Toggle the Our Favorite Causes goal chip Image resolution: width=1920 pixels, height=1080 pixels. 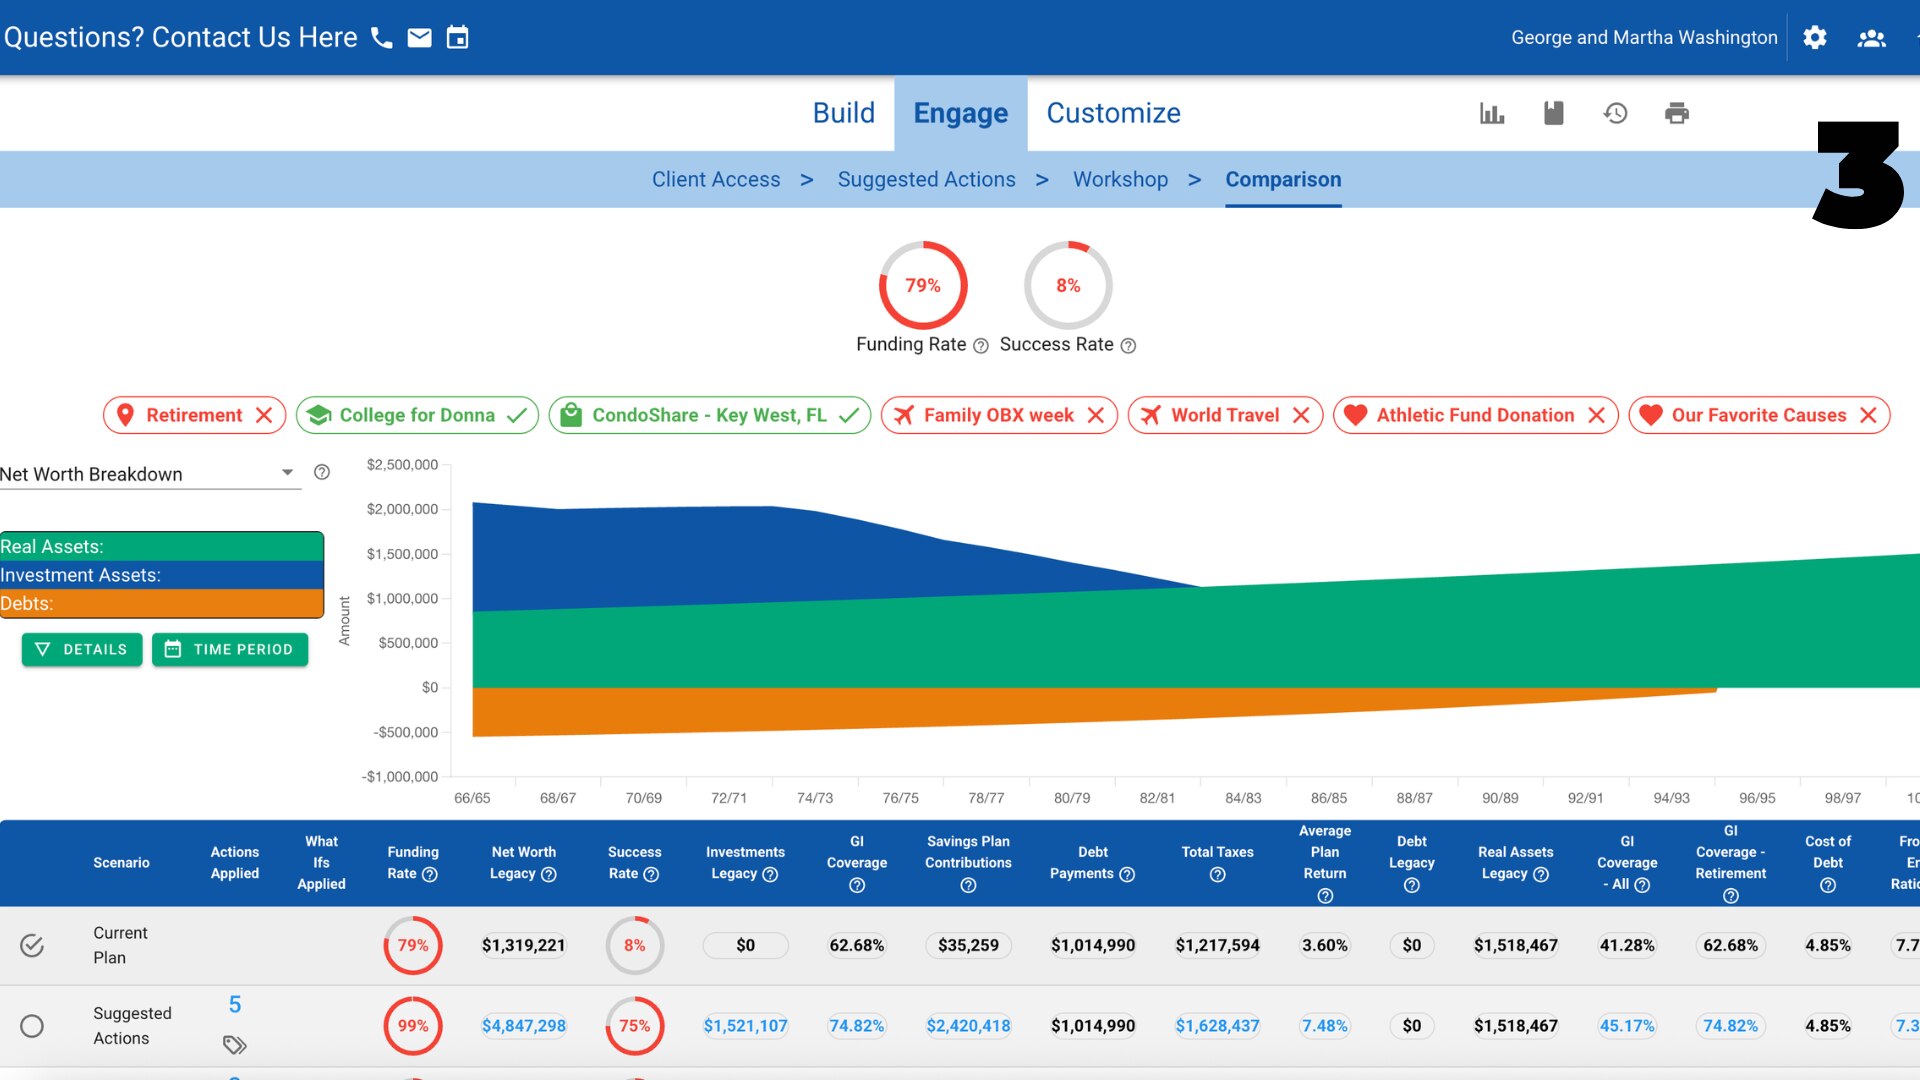click(1759, 415)
